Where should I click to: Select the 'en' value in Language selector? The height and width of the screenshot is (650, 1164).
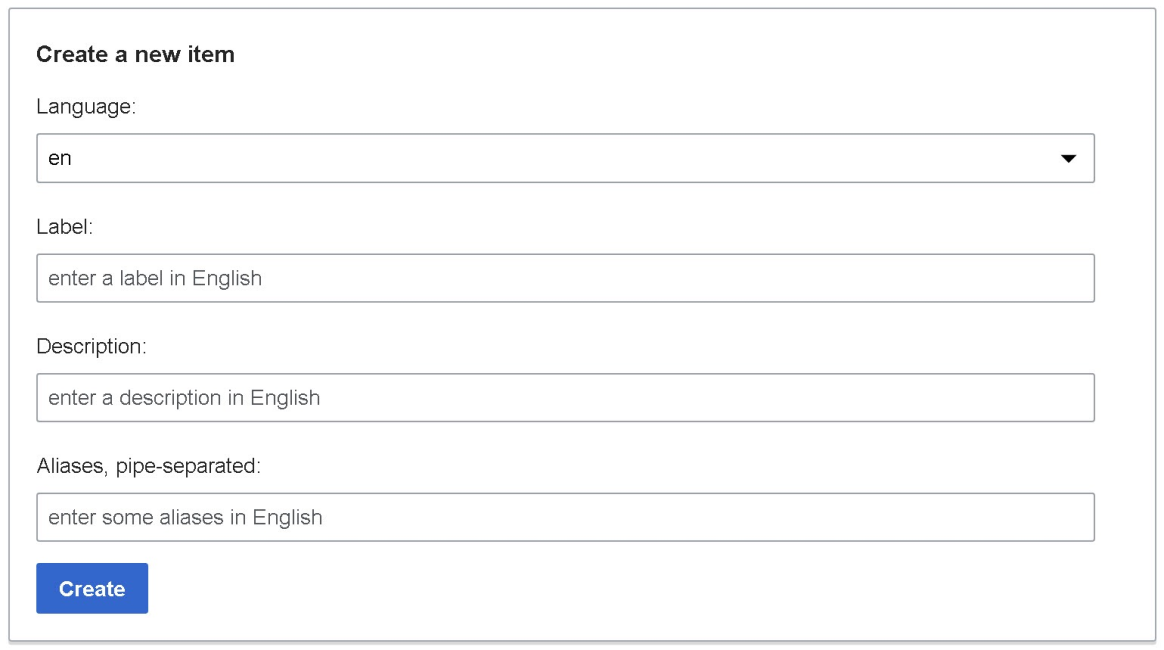click(x=60, y=159)
